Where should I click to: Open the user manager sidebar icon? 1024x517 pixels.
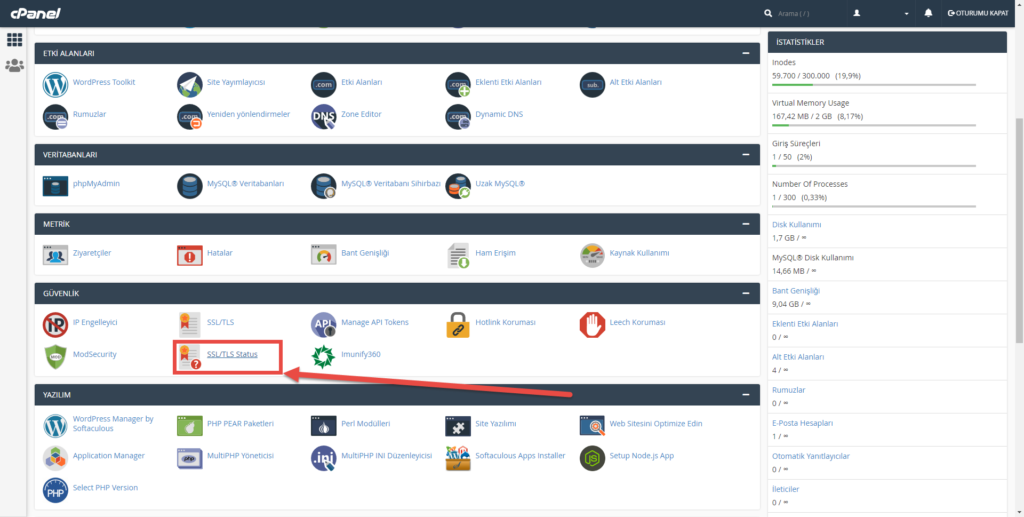(x=14, y=66)
